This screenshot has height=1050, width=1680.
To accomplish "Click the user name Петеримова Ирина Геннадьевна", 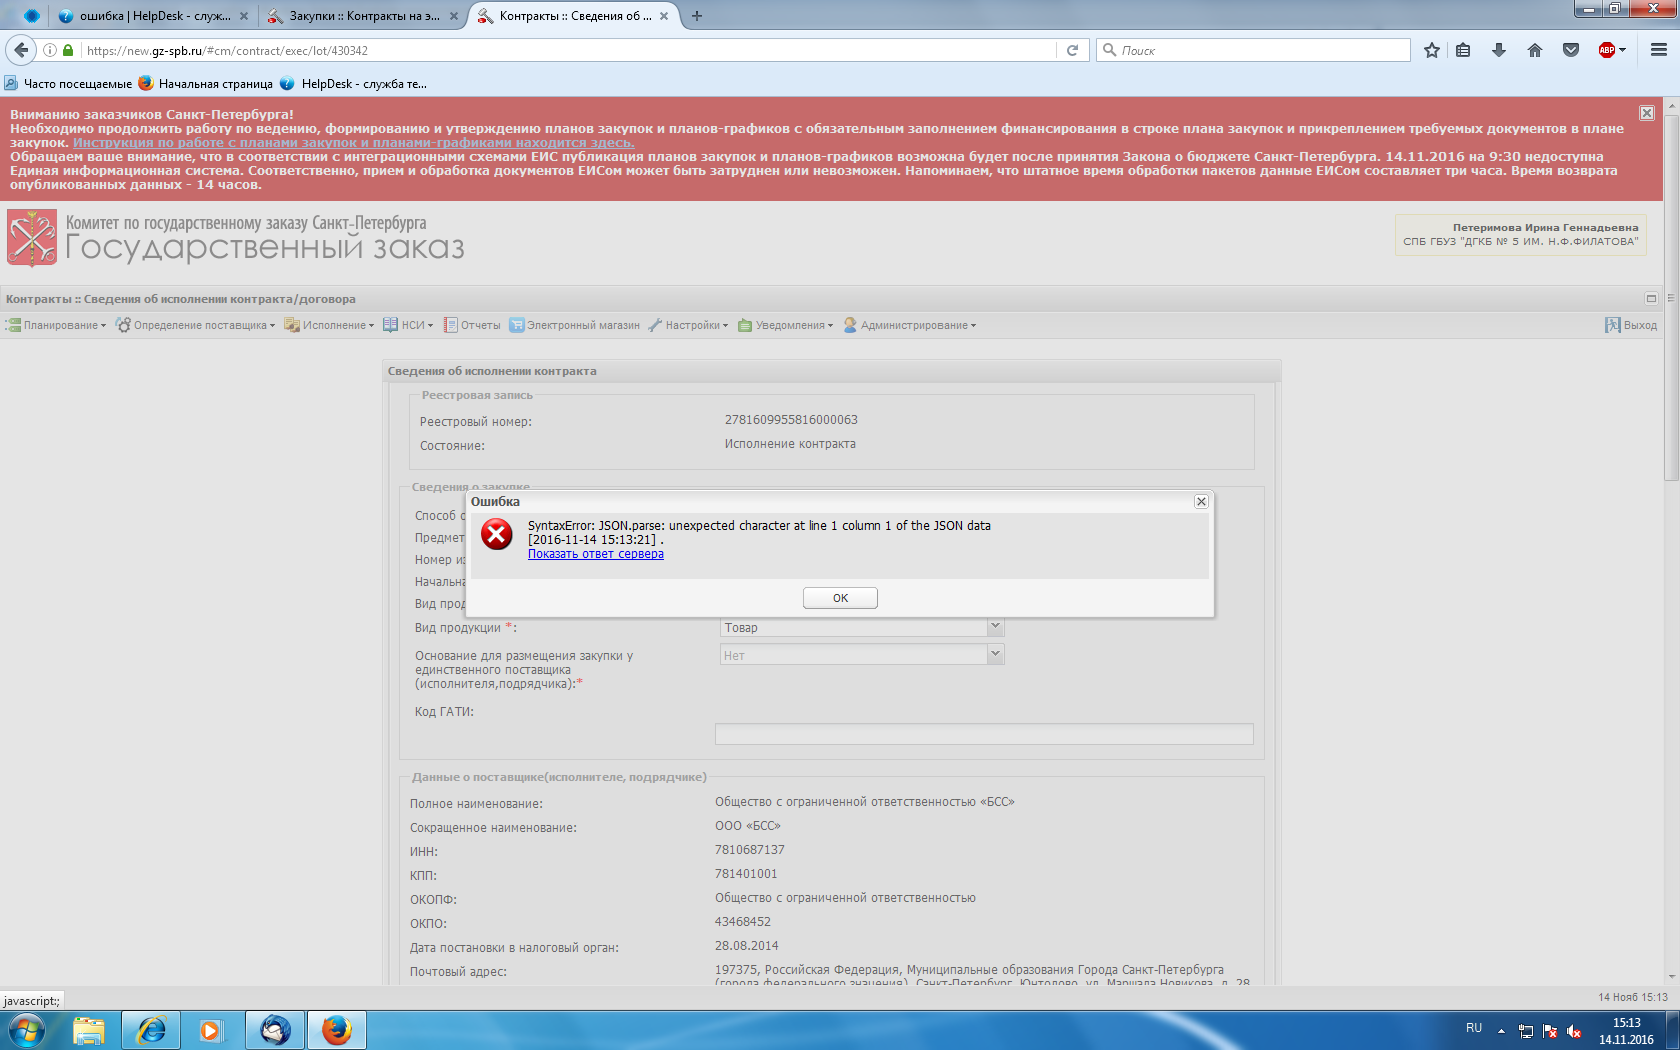I will [x=1546, y=228].
